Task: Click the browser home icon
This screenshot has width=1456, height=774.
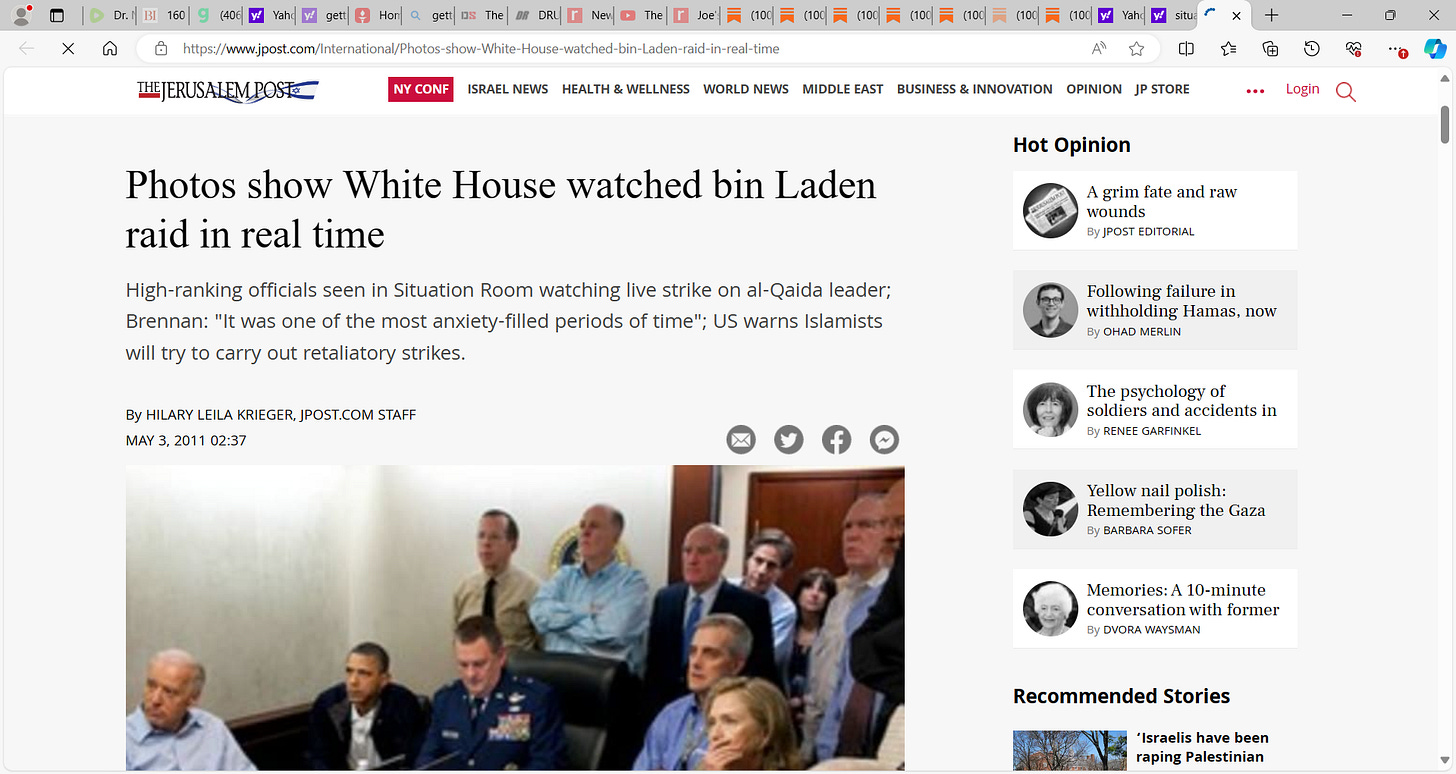Action: [110, 48]
